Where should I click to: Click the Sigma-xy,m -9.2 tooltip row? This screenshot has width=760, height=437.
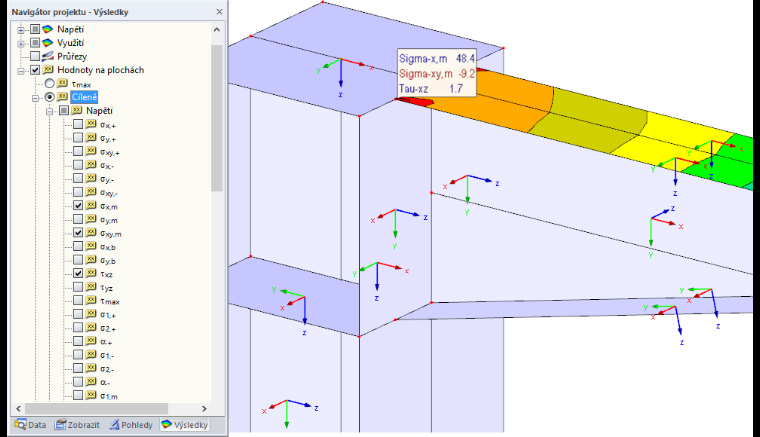(x=437, y=74)
